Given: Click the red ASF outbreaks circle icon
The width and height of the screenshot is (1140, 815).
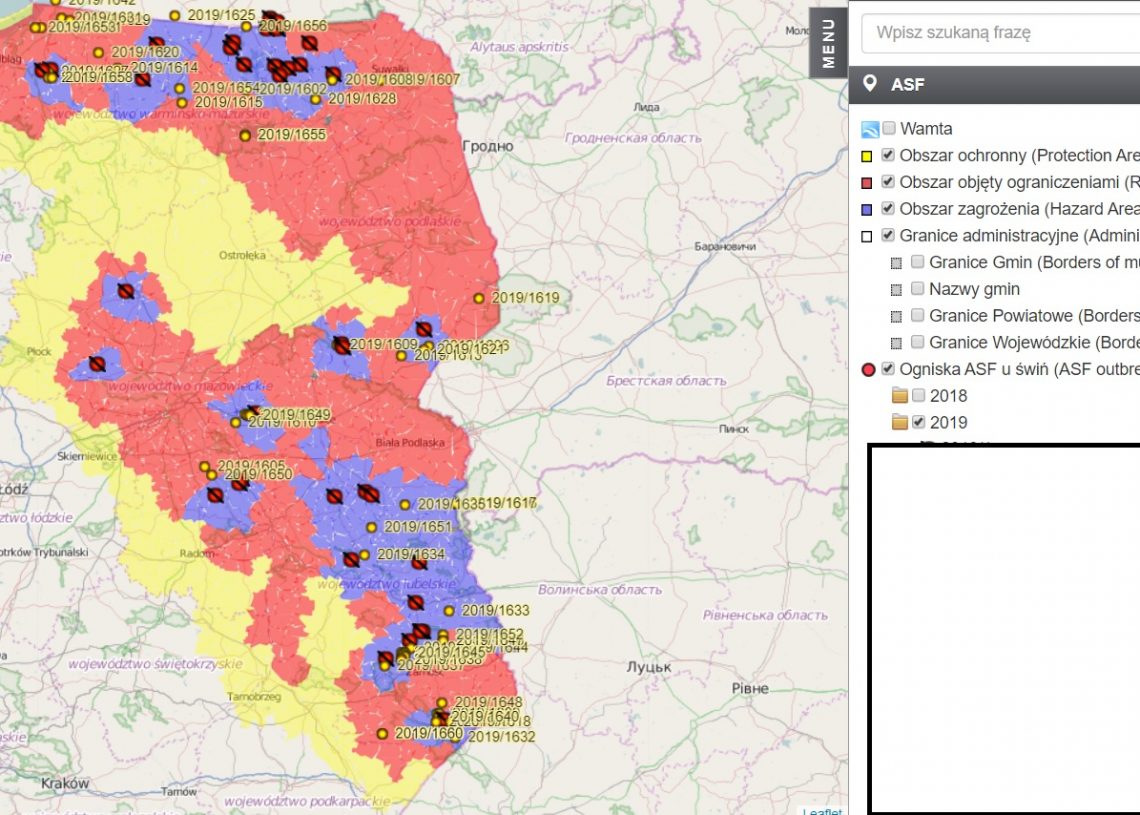Looking at the screenshot, I should click(868, 370).
